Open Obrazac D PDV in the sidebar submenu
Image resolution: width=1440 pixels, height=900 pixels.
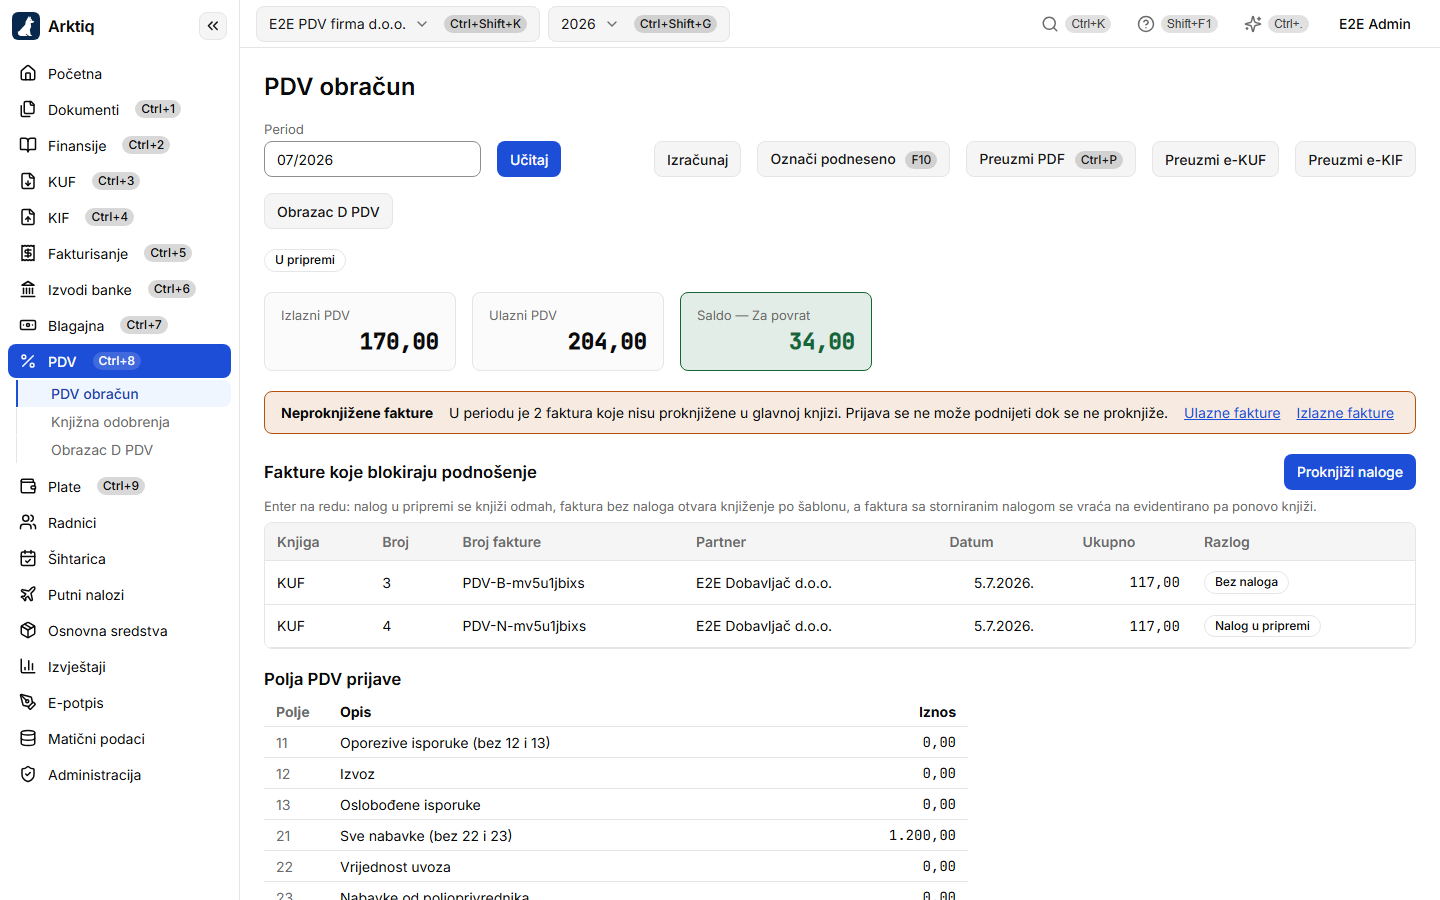[x=124, y=450]
